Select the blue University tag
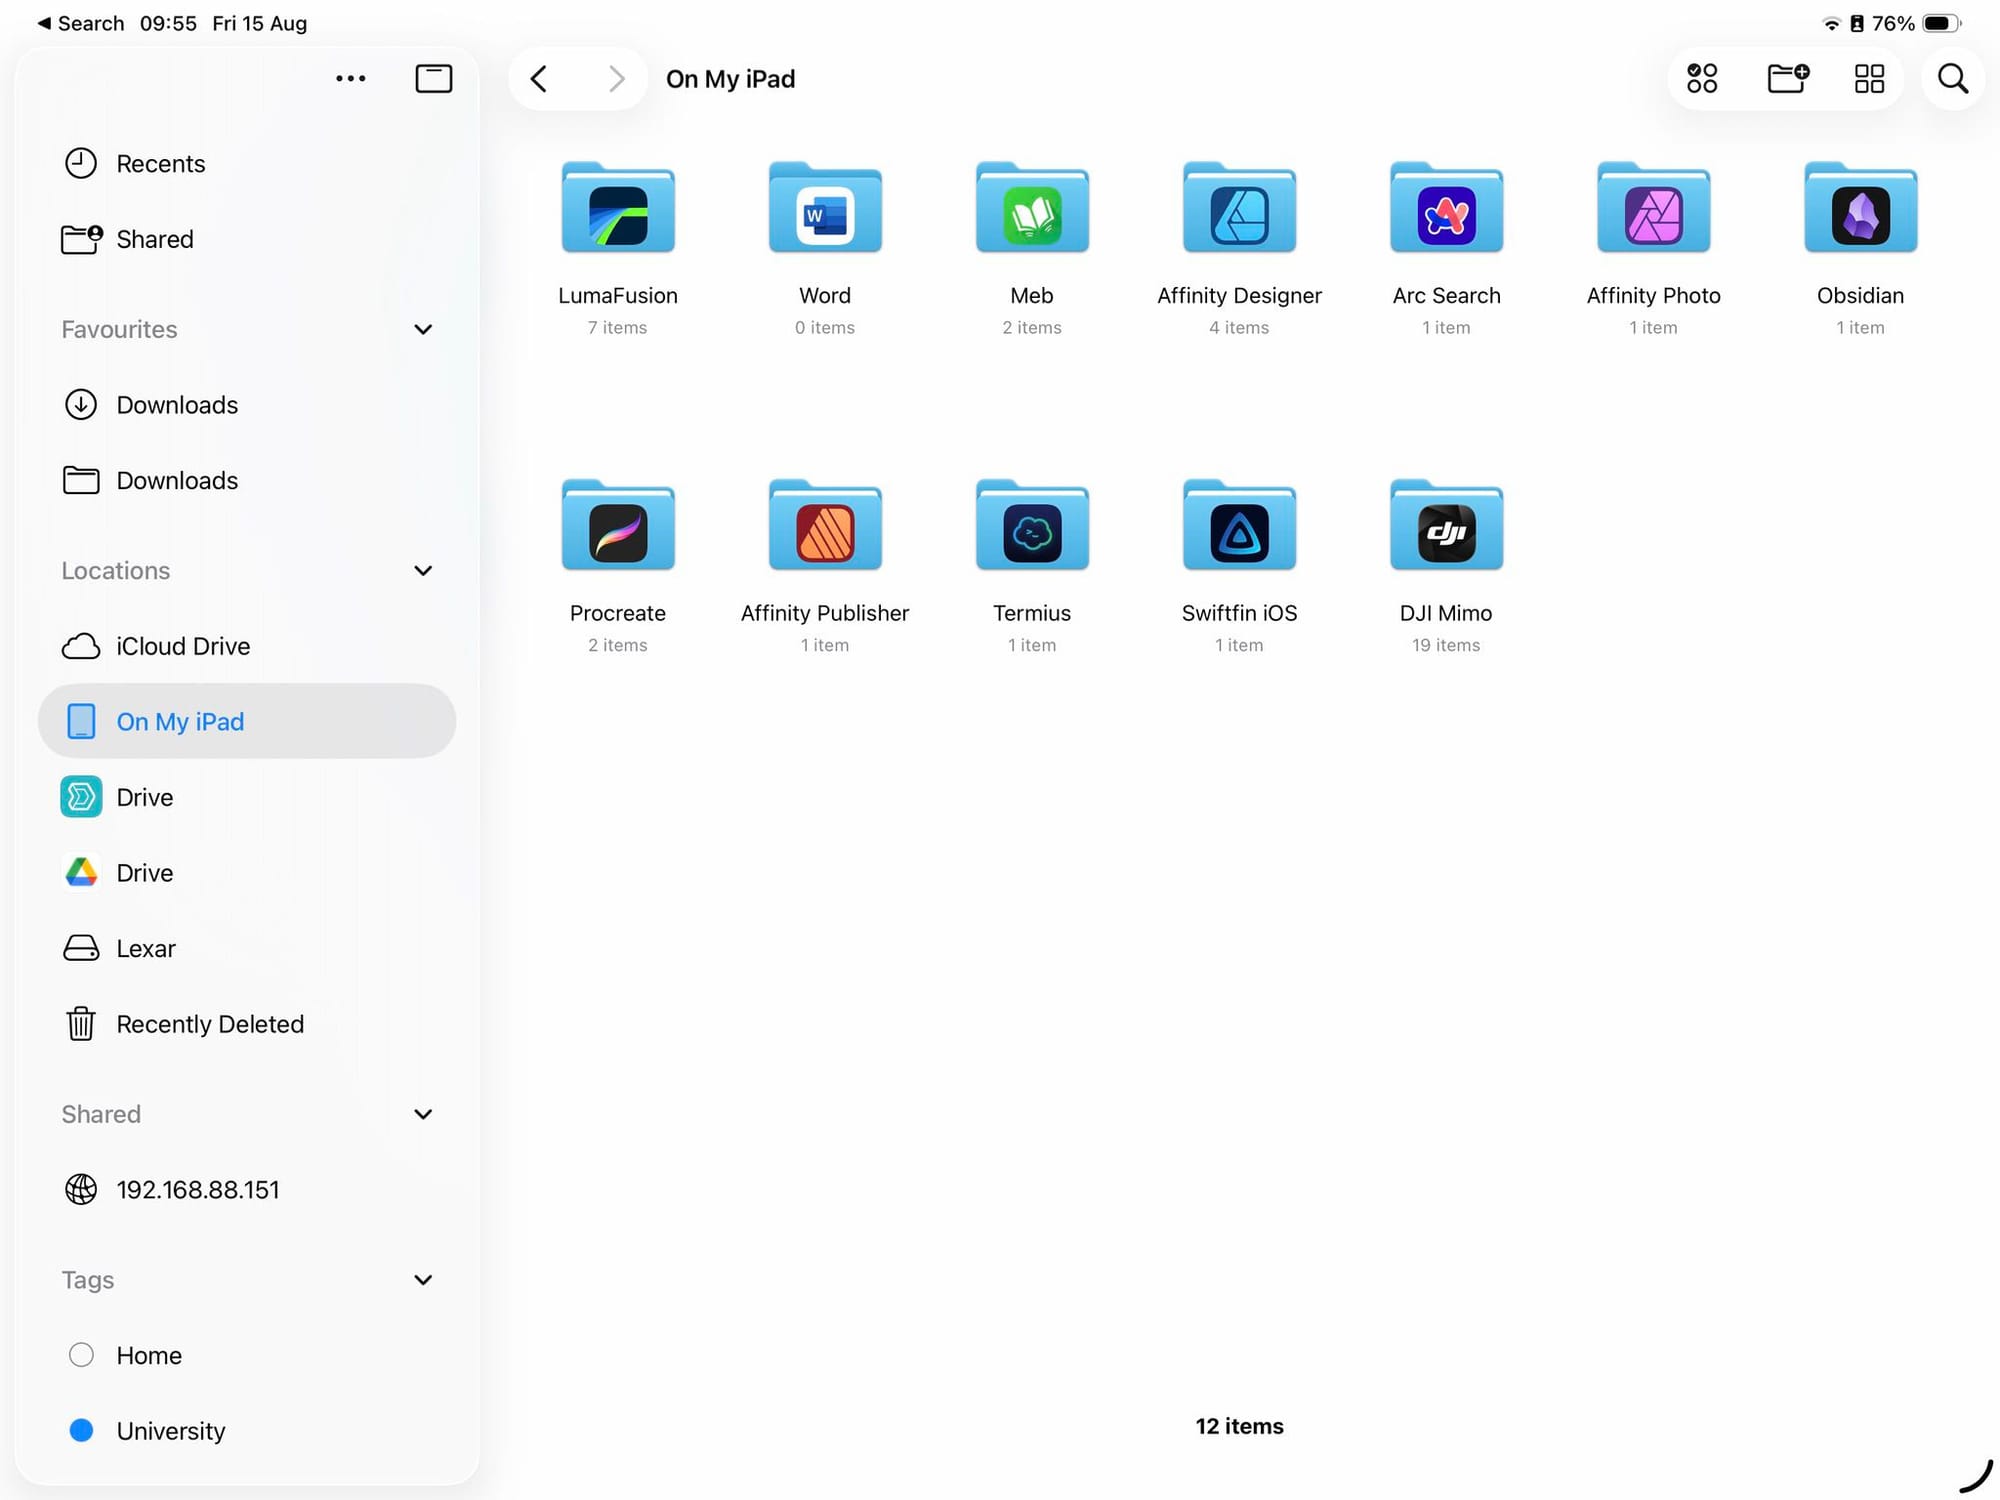The height and width of the screenshot is (1500, 2000). click(247, 1431)
